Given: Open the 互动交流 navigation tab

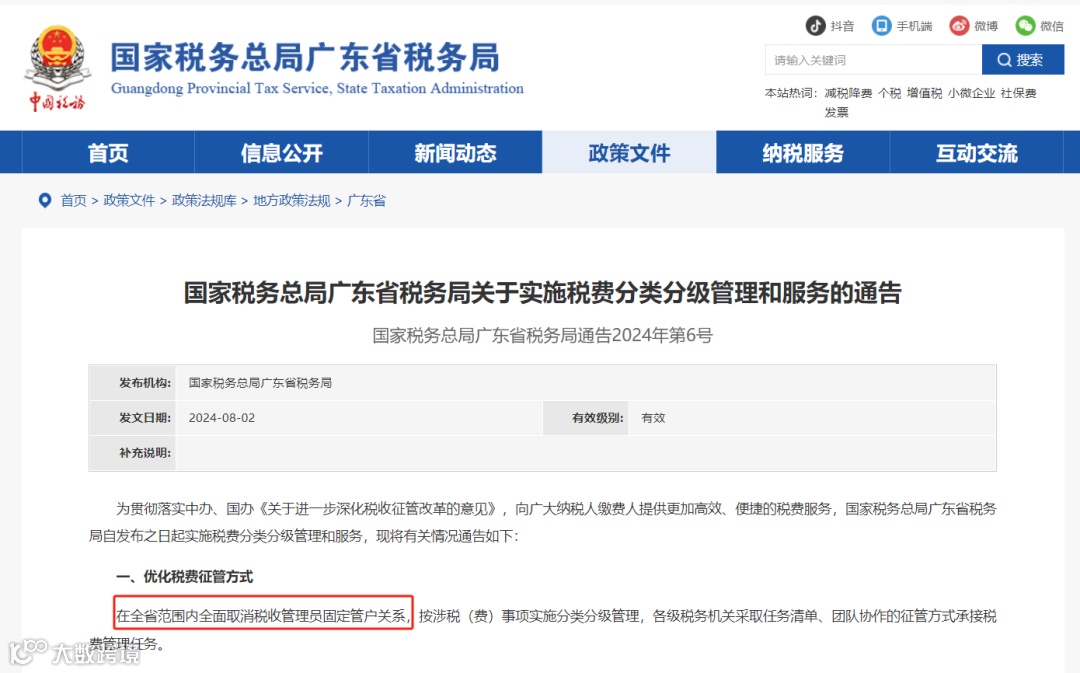Looking at the screenshot, I should point(976,152).
